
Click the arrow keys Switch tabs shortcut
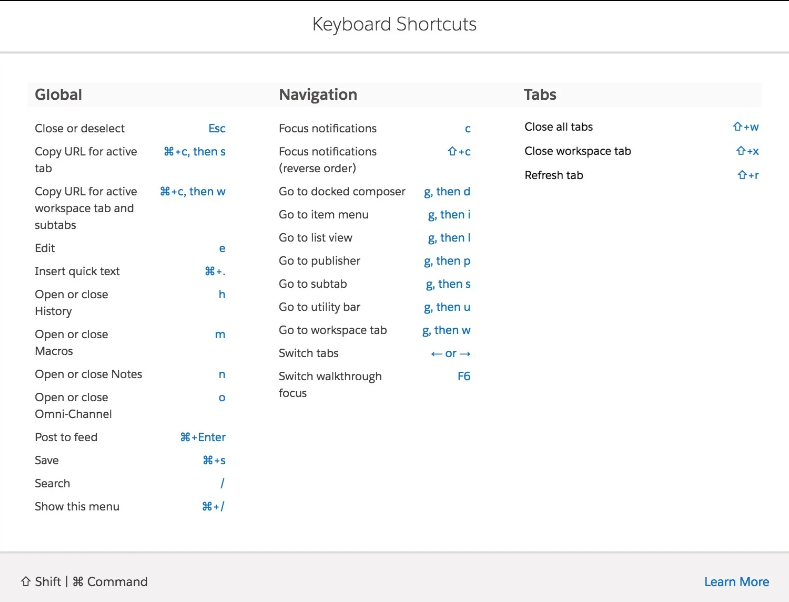pyautogui.click(x=450, y=354)
